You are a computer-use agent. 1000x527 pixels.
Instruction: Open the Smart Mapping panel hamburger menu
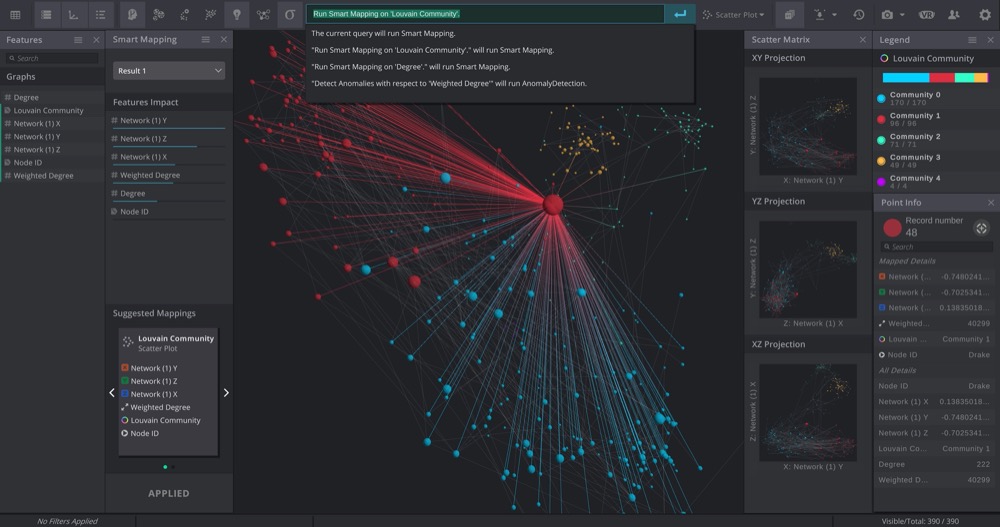coord(205,40)
